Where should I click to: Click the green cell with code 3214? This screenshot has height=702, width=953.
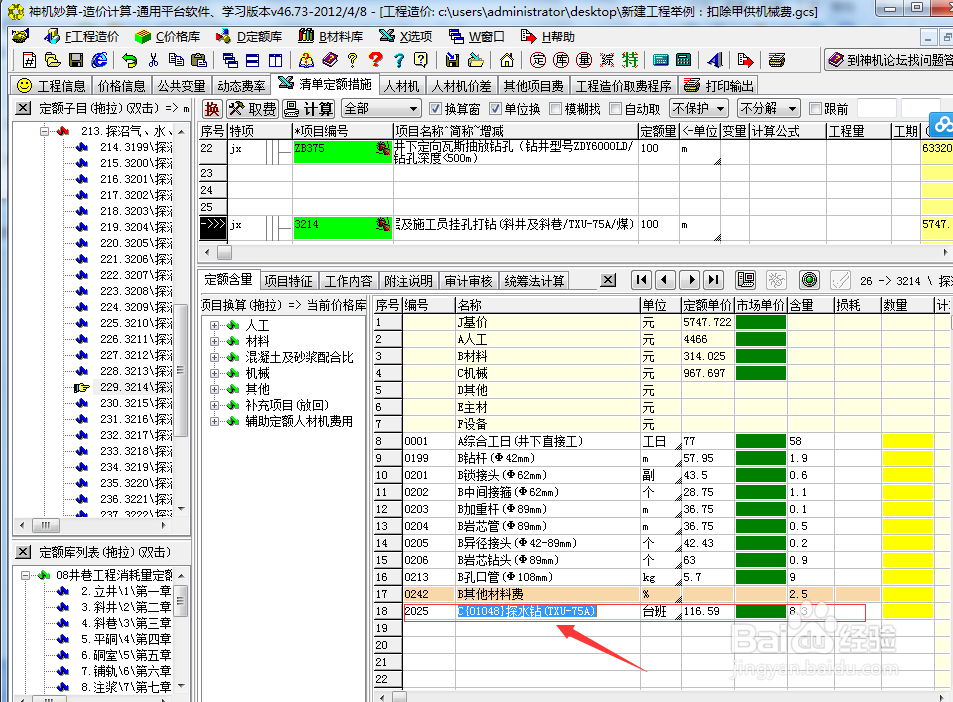342,227
